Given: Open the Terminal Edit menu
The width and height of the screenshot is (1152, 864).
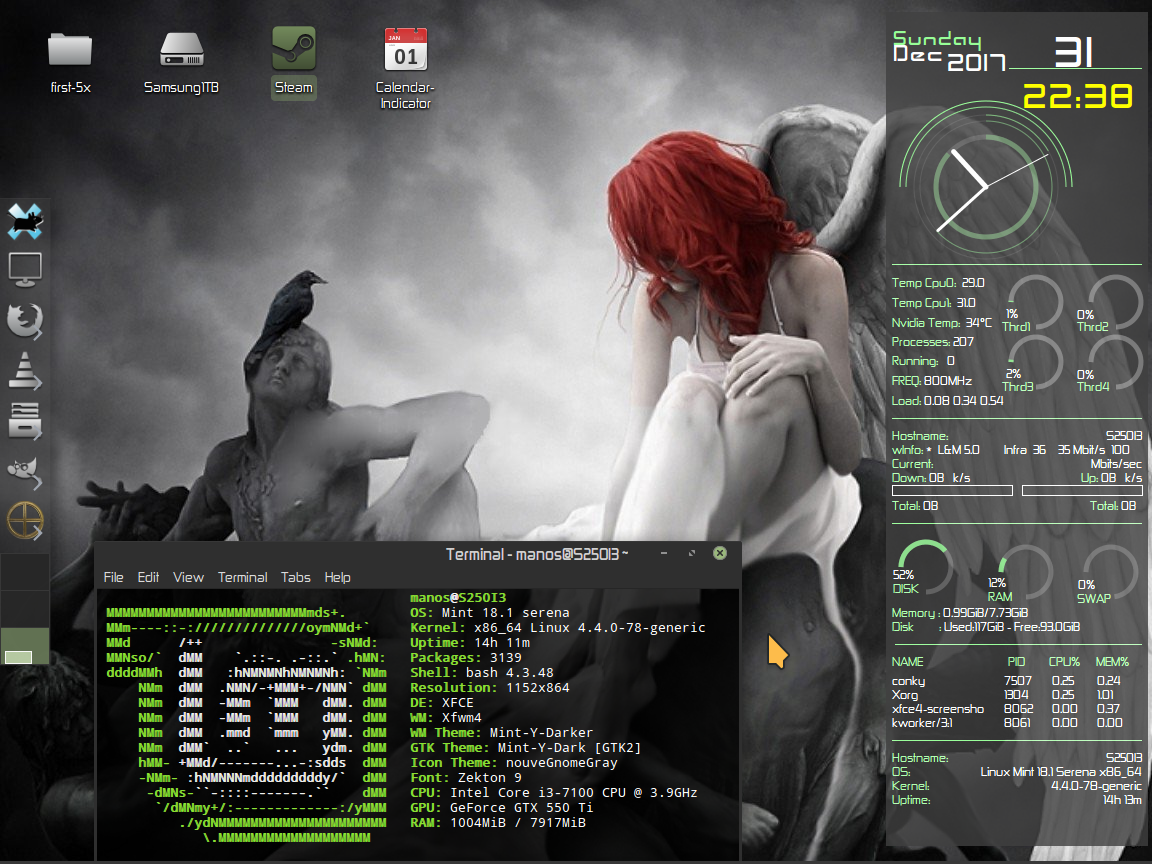Looking at the screenshot, I should coord(148,577).
